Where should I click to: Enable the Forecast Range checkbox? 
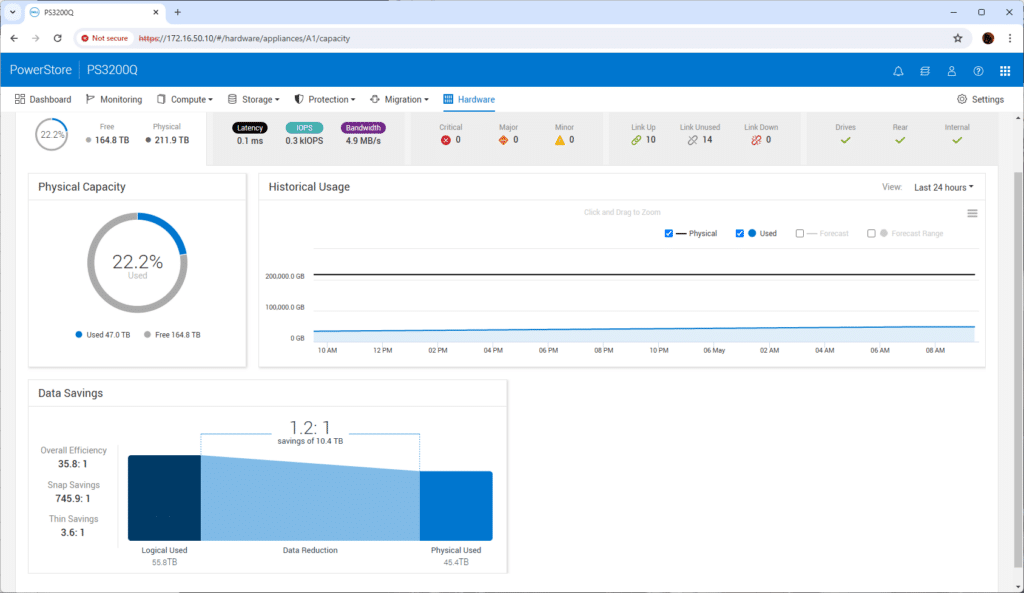click(871, 233)
